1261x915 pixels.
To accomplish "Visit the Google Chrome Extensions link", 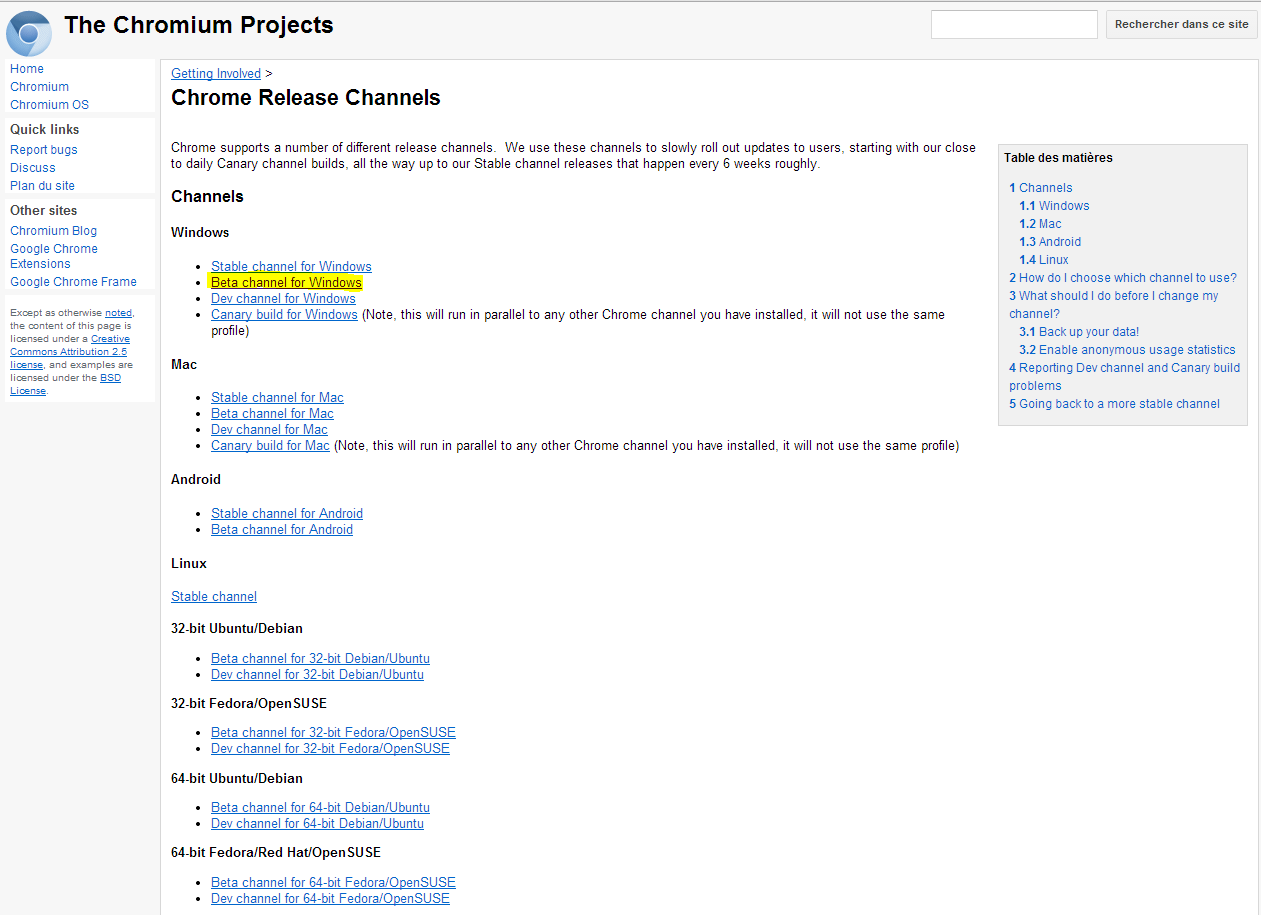I will 54,256.
